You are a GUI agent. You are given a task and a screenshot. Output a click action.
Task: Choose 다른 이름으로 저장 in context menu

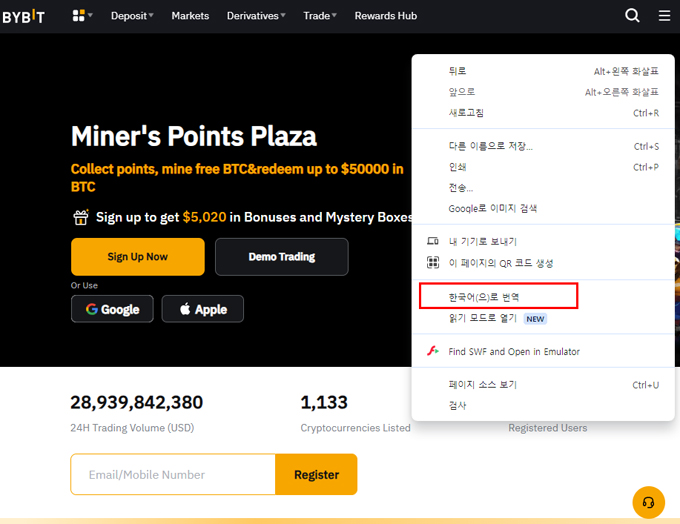[543, 146]
